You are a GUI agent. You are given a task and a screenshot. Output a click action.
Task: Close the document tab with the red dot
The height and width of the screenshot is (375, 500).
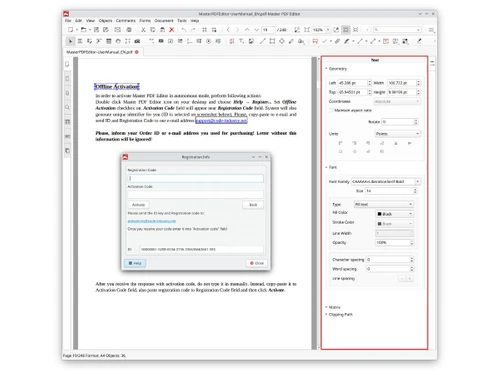(x=137, y=52)
